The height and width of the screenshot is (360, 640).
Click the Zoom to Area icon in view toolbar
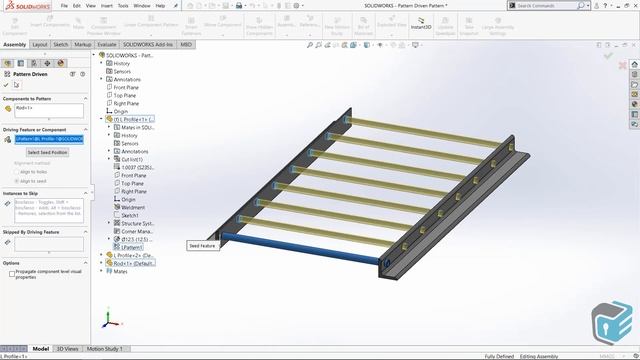(x=318, y=45)
